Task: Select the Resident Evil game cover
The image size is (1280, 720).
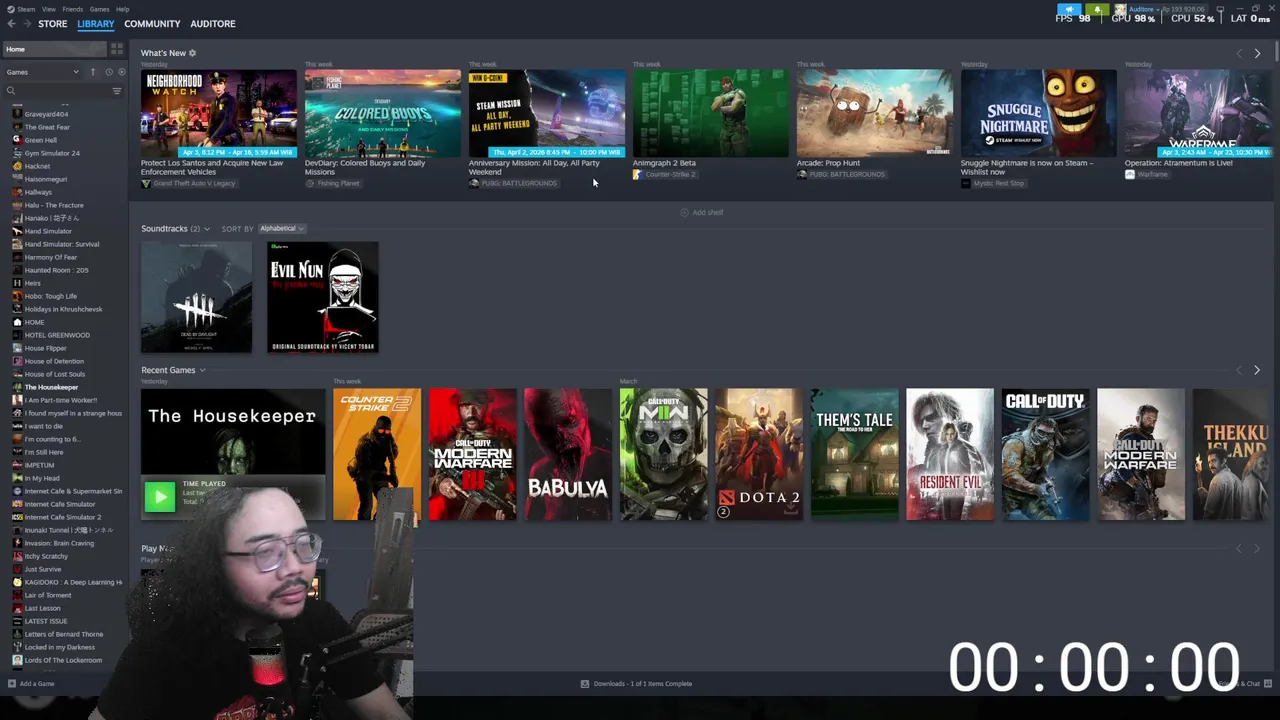Action: coord(950,454)
